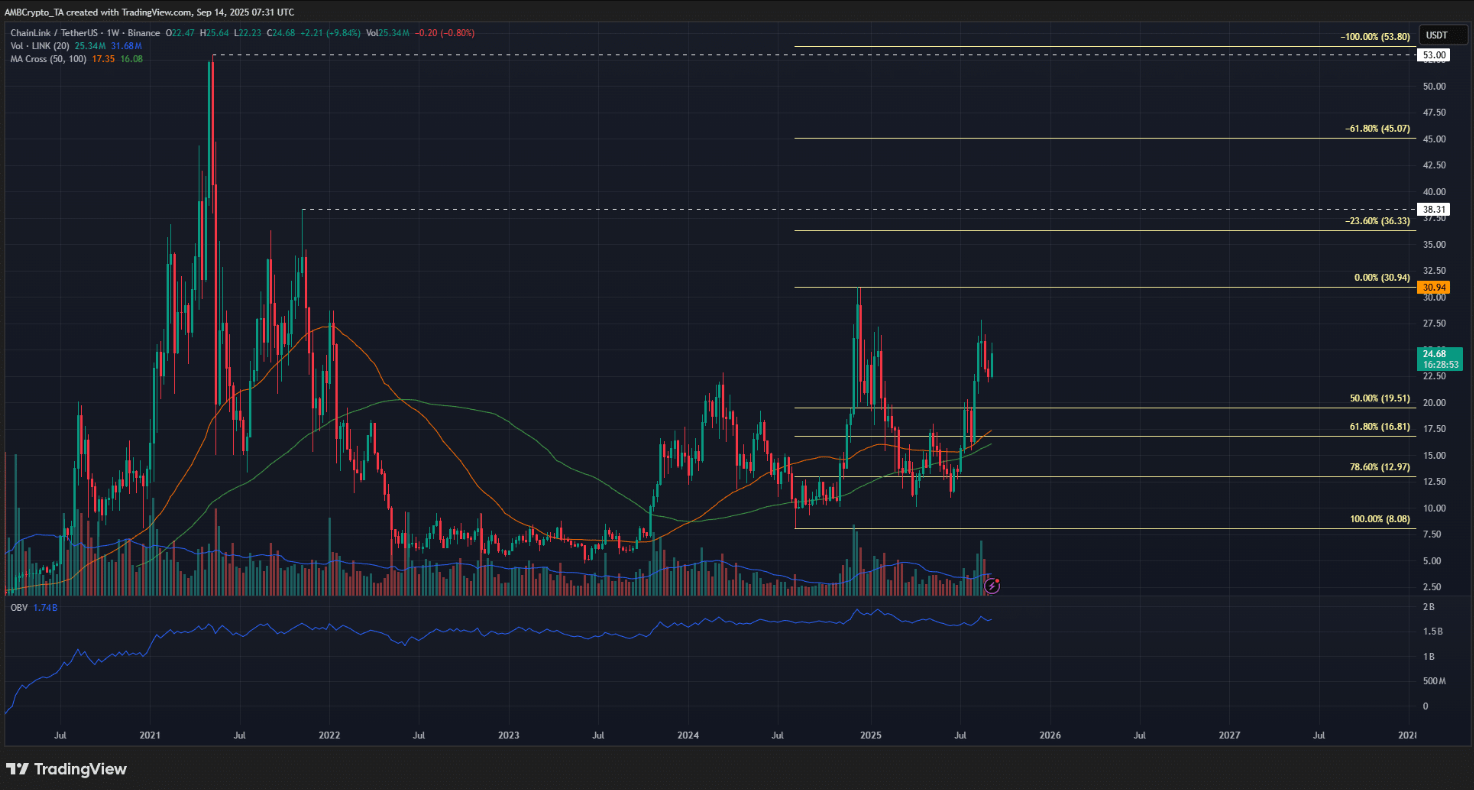The height and width of the screenshot is (790, 1474).
Task: Select the 50.00% (19.51) Fibonacci level label
Action: (x=1379, y=398)
